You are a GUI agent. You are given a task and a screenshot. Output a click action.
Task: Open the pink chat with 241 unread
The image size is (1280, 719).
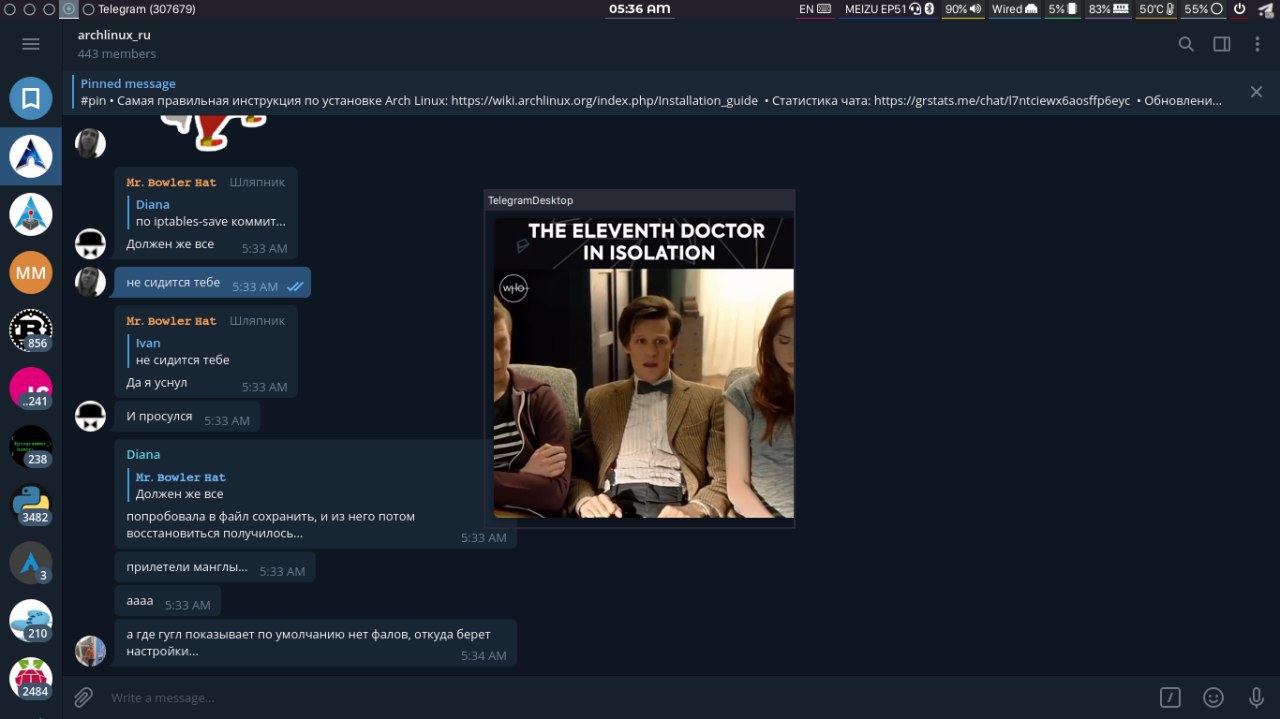[x=31, y=388]
